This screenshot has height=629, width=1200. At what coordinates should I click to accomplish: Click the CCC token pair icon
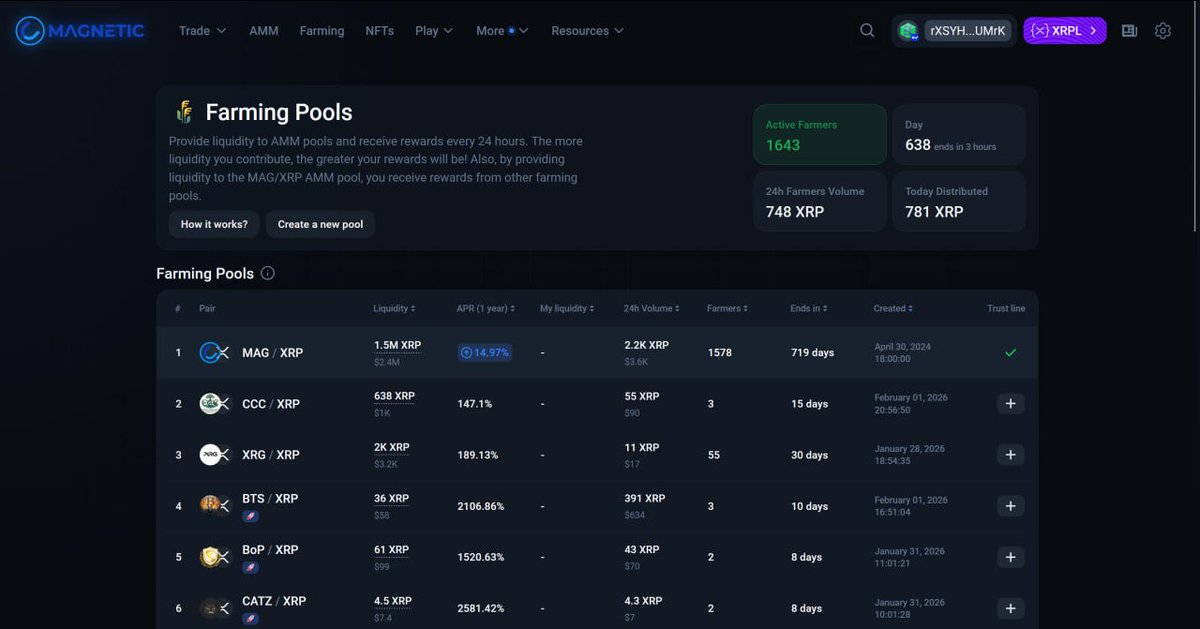coord(214,404)
